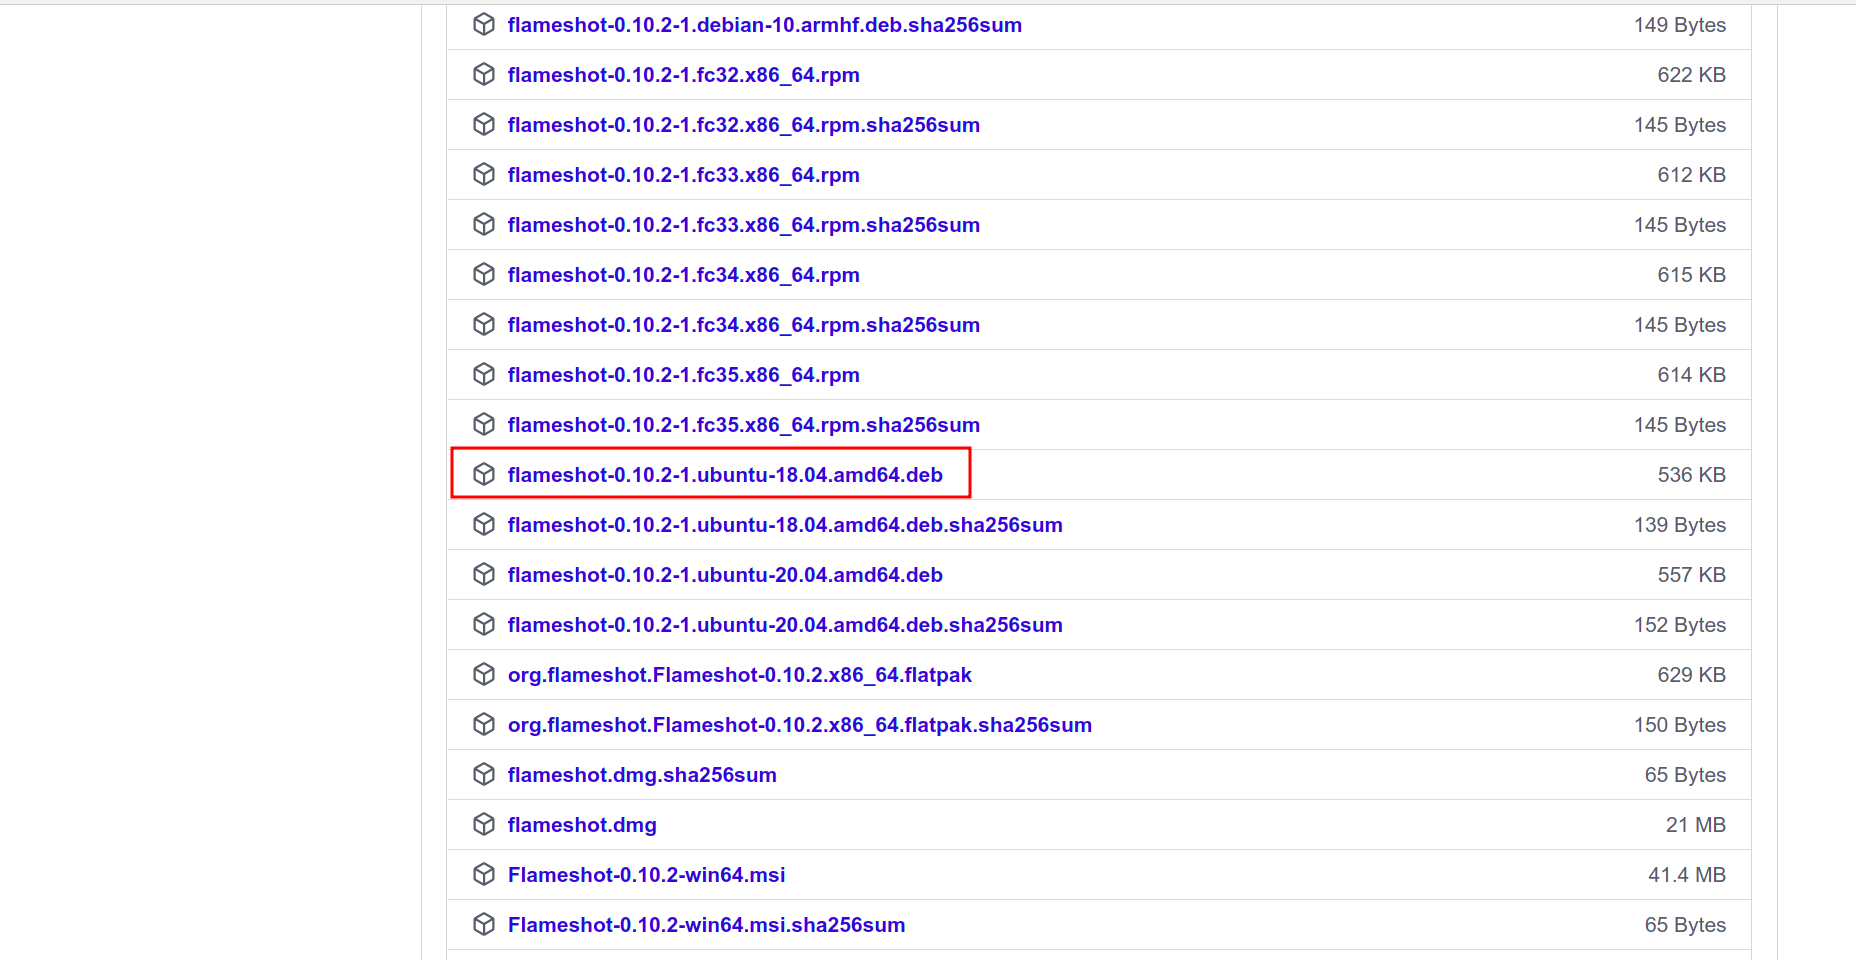Click package icon beside win64.msi.sha256sum
The width and height of the screenshot is (1856, 960).
click(x=484, y=924)
